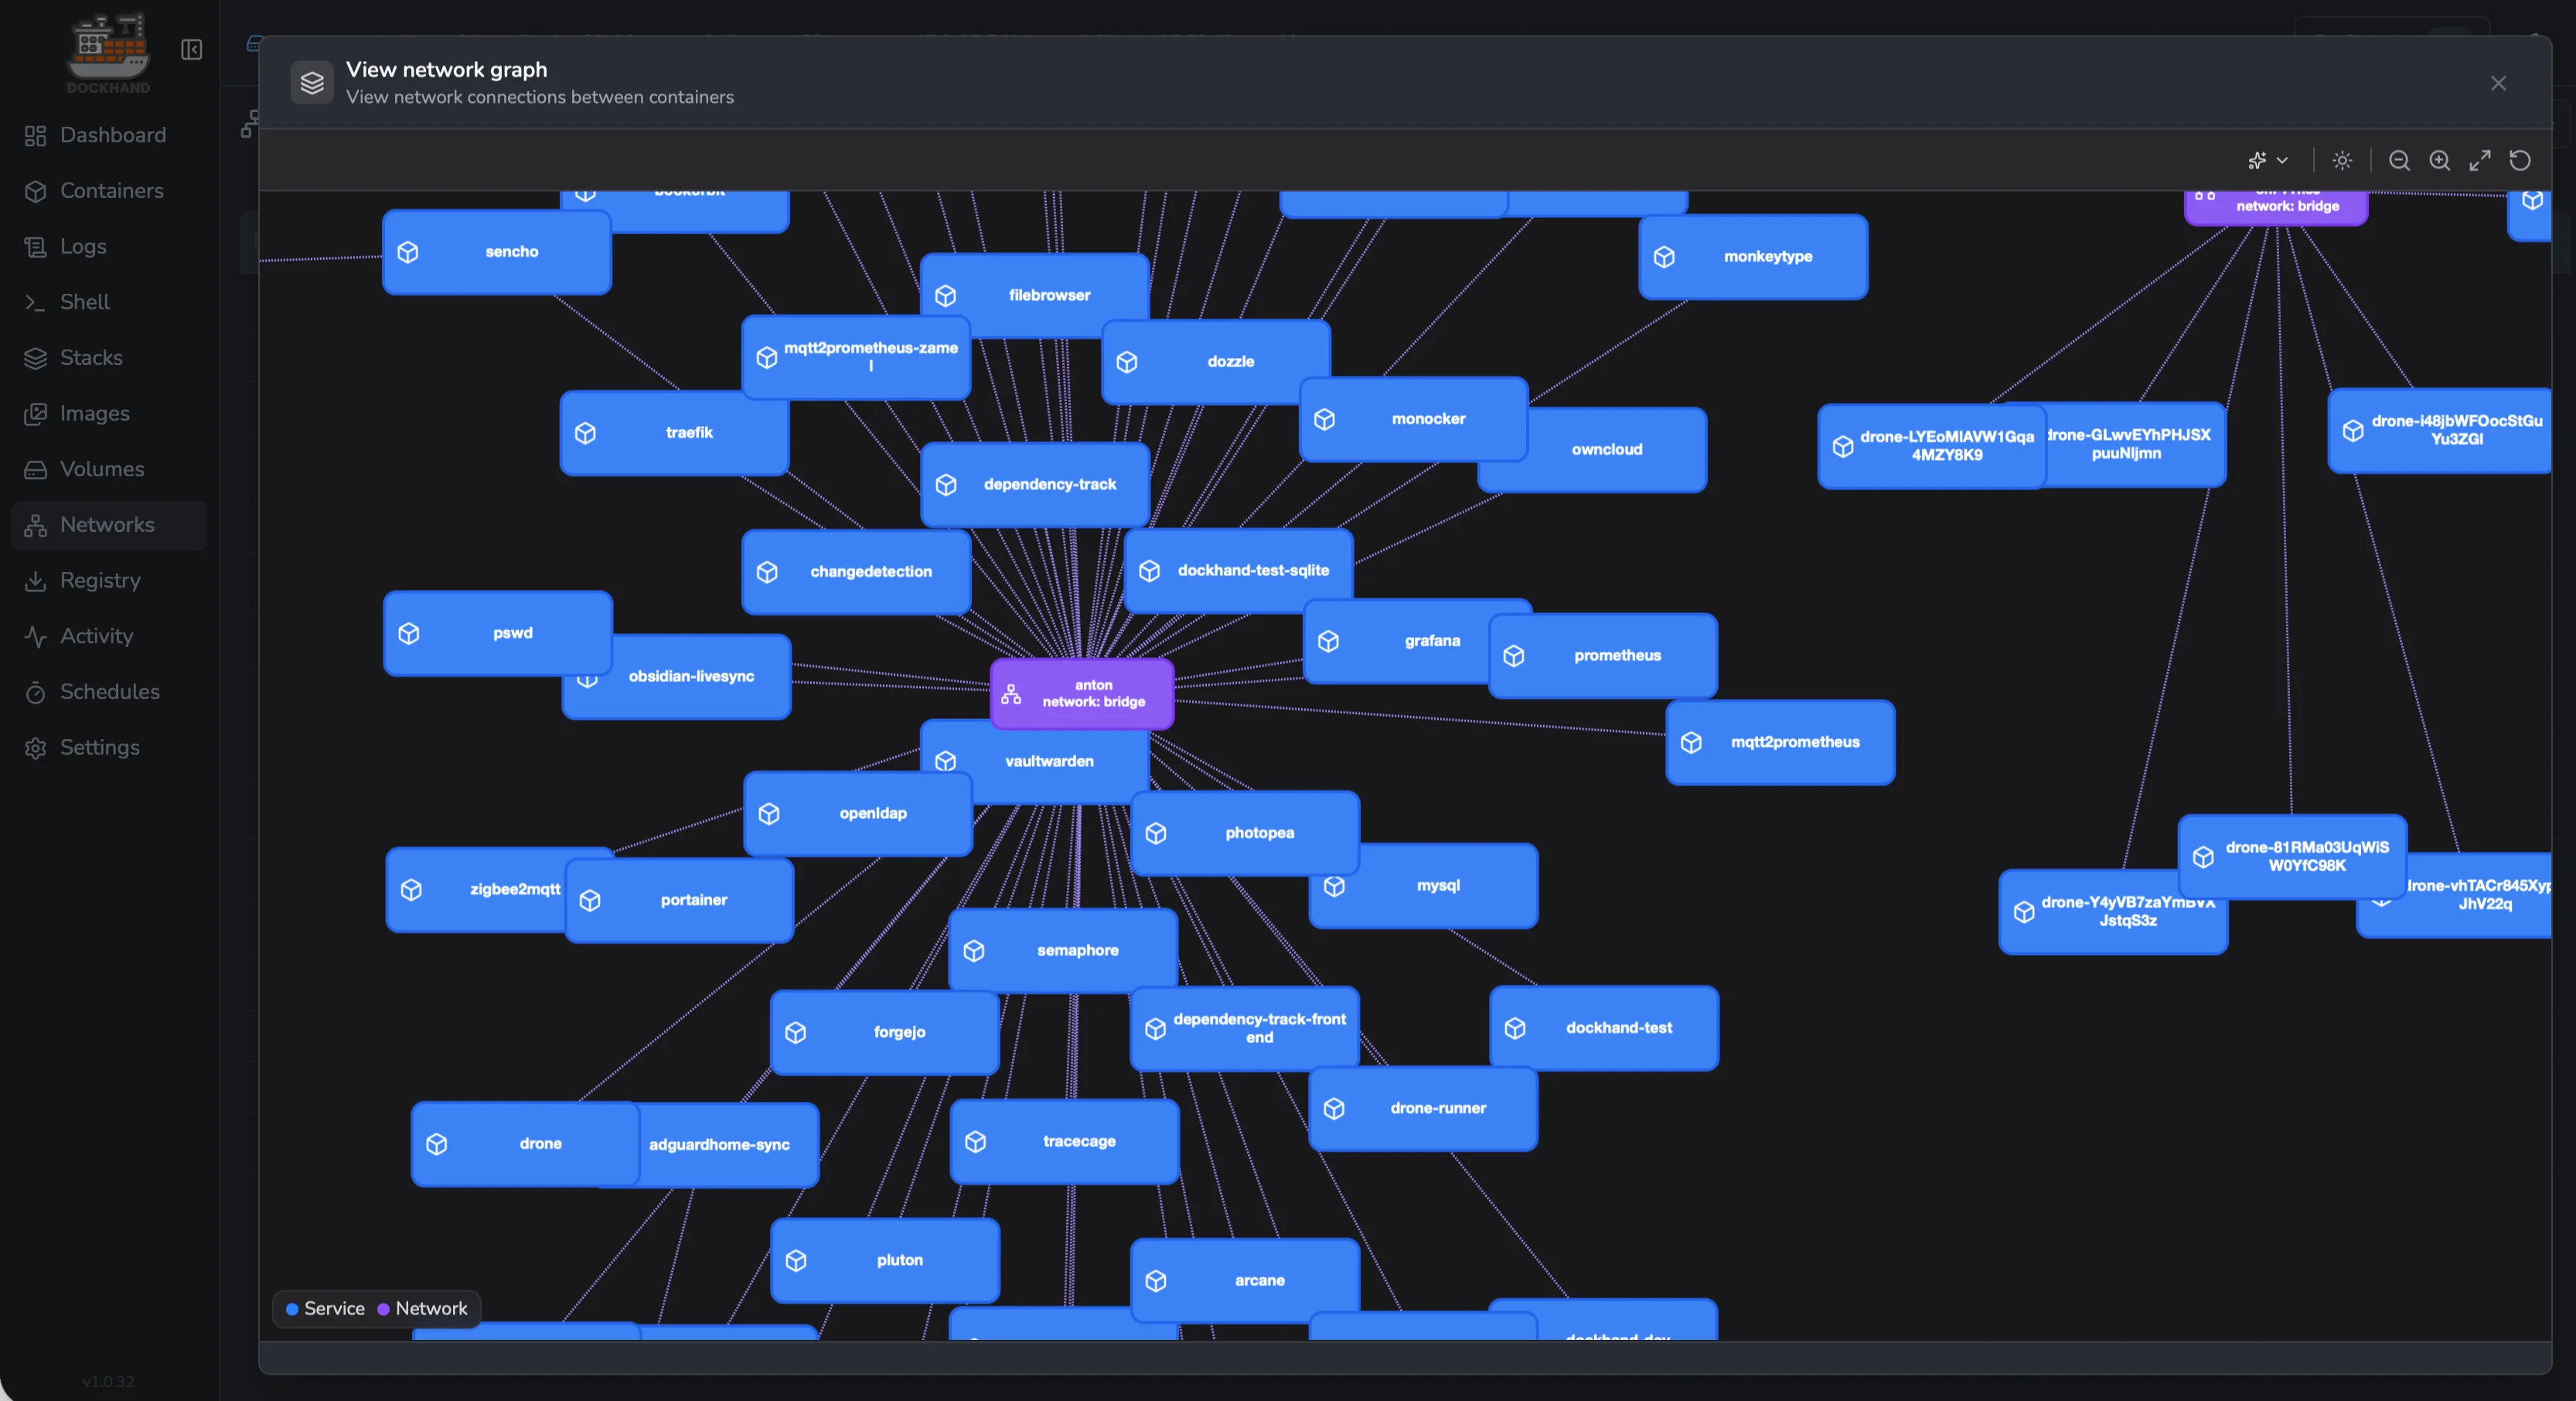Reset the network graph view
The width and height of the screenshot is (2576, 1401).
tap(2520, 160)
